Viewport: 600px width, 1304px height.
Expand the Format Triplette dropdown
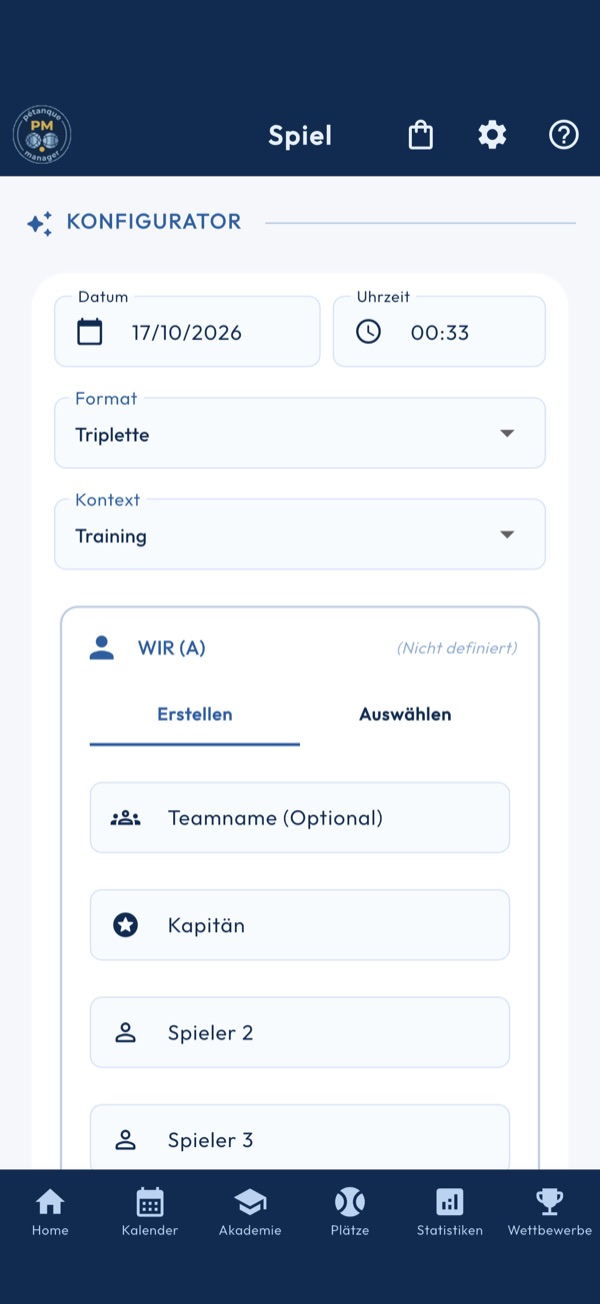point(300,433)
